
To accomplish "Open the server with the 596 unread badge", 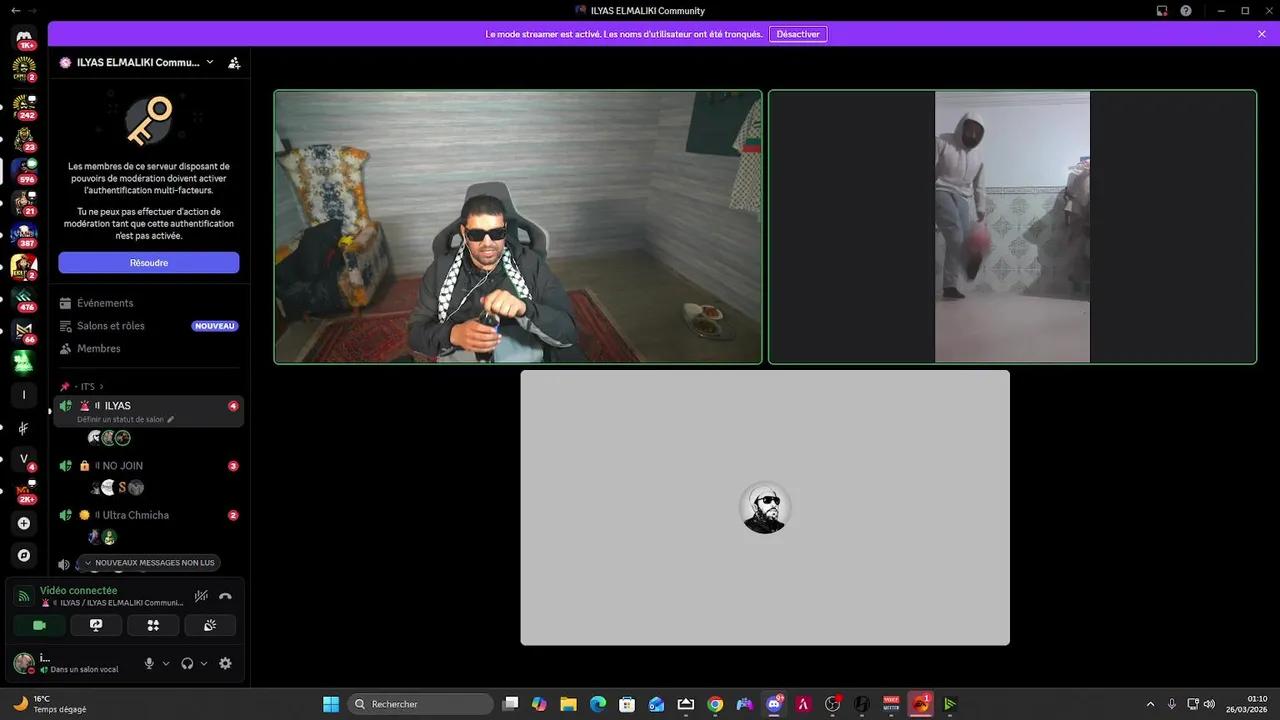I will pos(24,170).
